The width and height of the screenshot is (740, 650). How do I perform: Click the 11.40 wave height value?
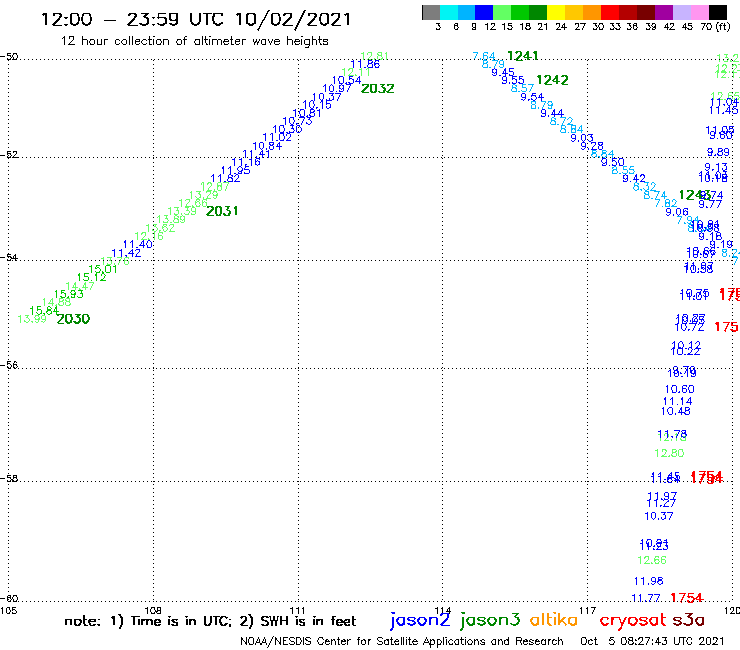[138, 245]
